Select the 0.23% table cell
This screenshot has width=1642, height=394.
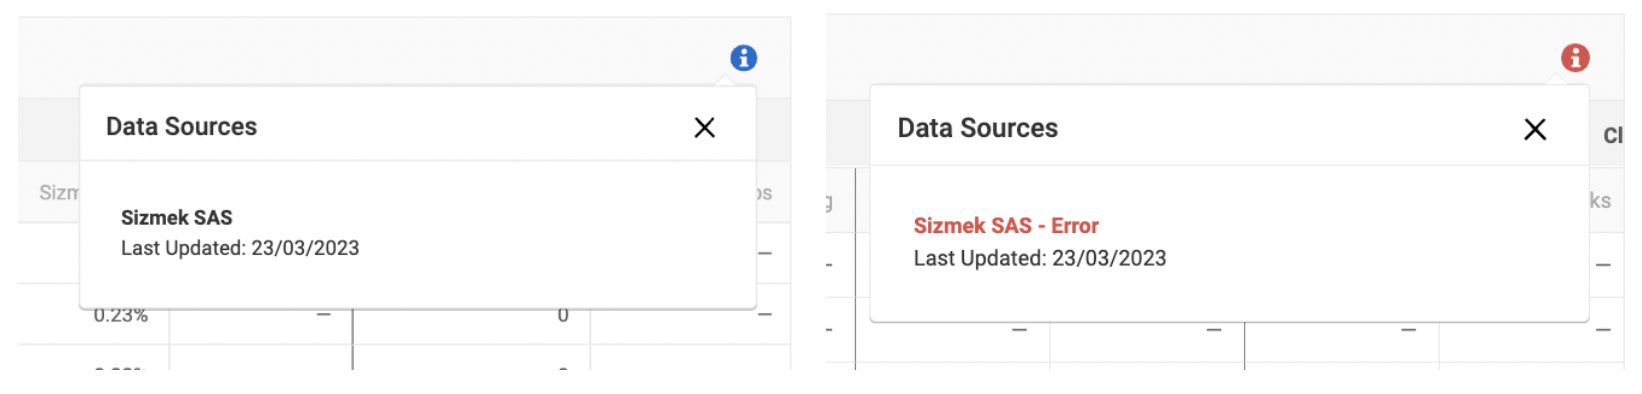coord(120,315)
